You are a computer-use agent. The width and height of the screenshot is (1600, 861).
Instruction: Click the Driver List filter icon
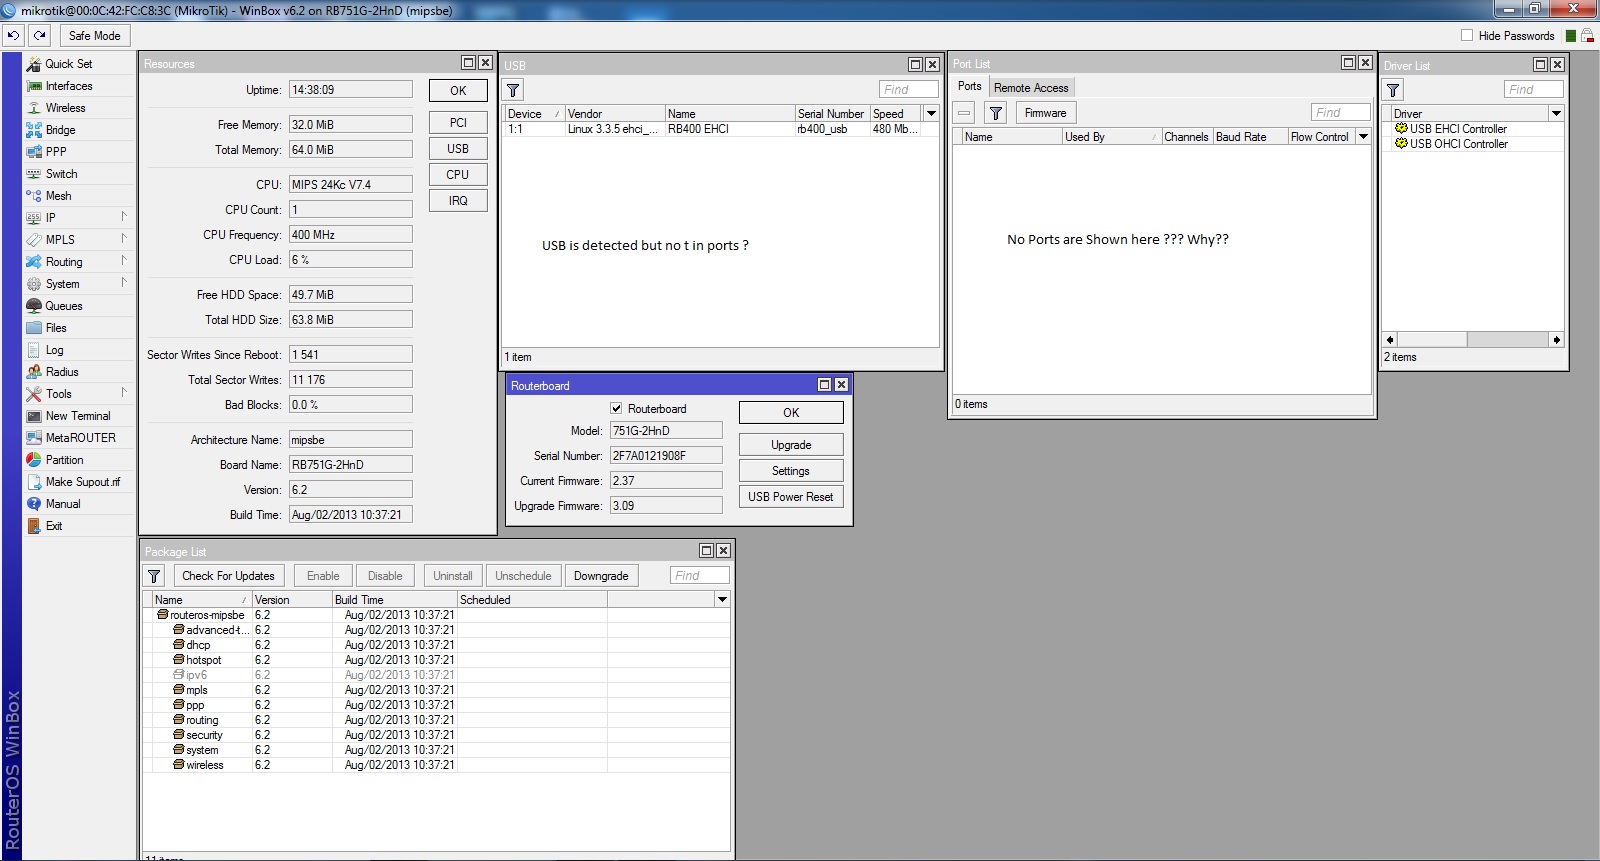1394,90
